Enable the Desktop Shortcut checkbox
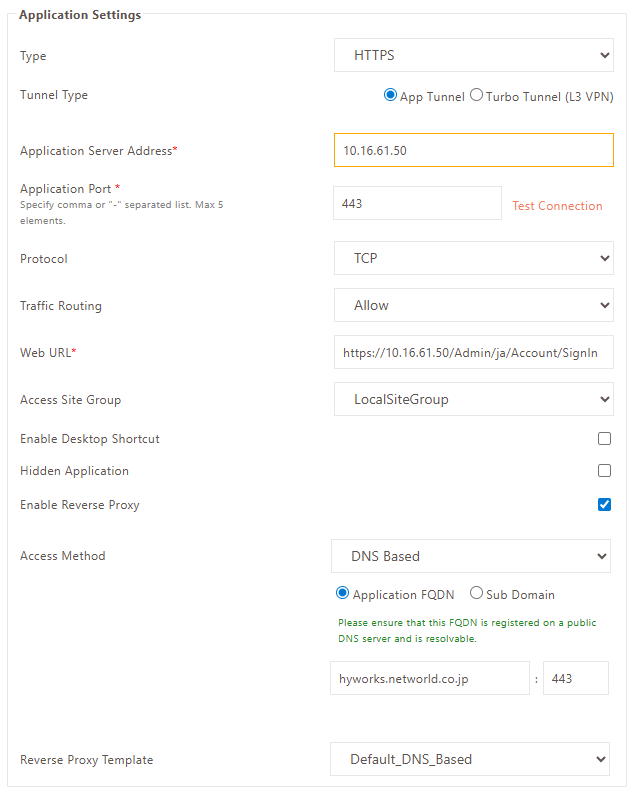This screenshot has height=792, width=633. click(604, 438)
